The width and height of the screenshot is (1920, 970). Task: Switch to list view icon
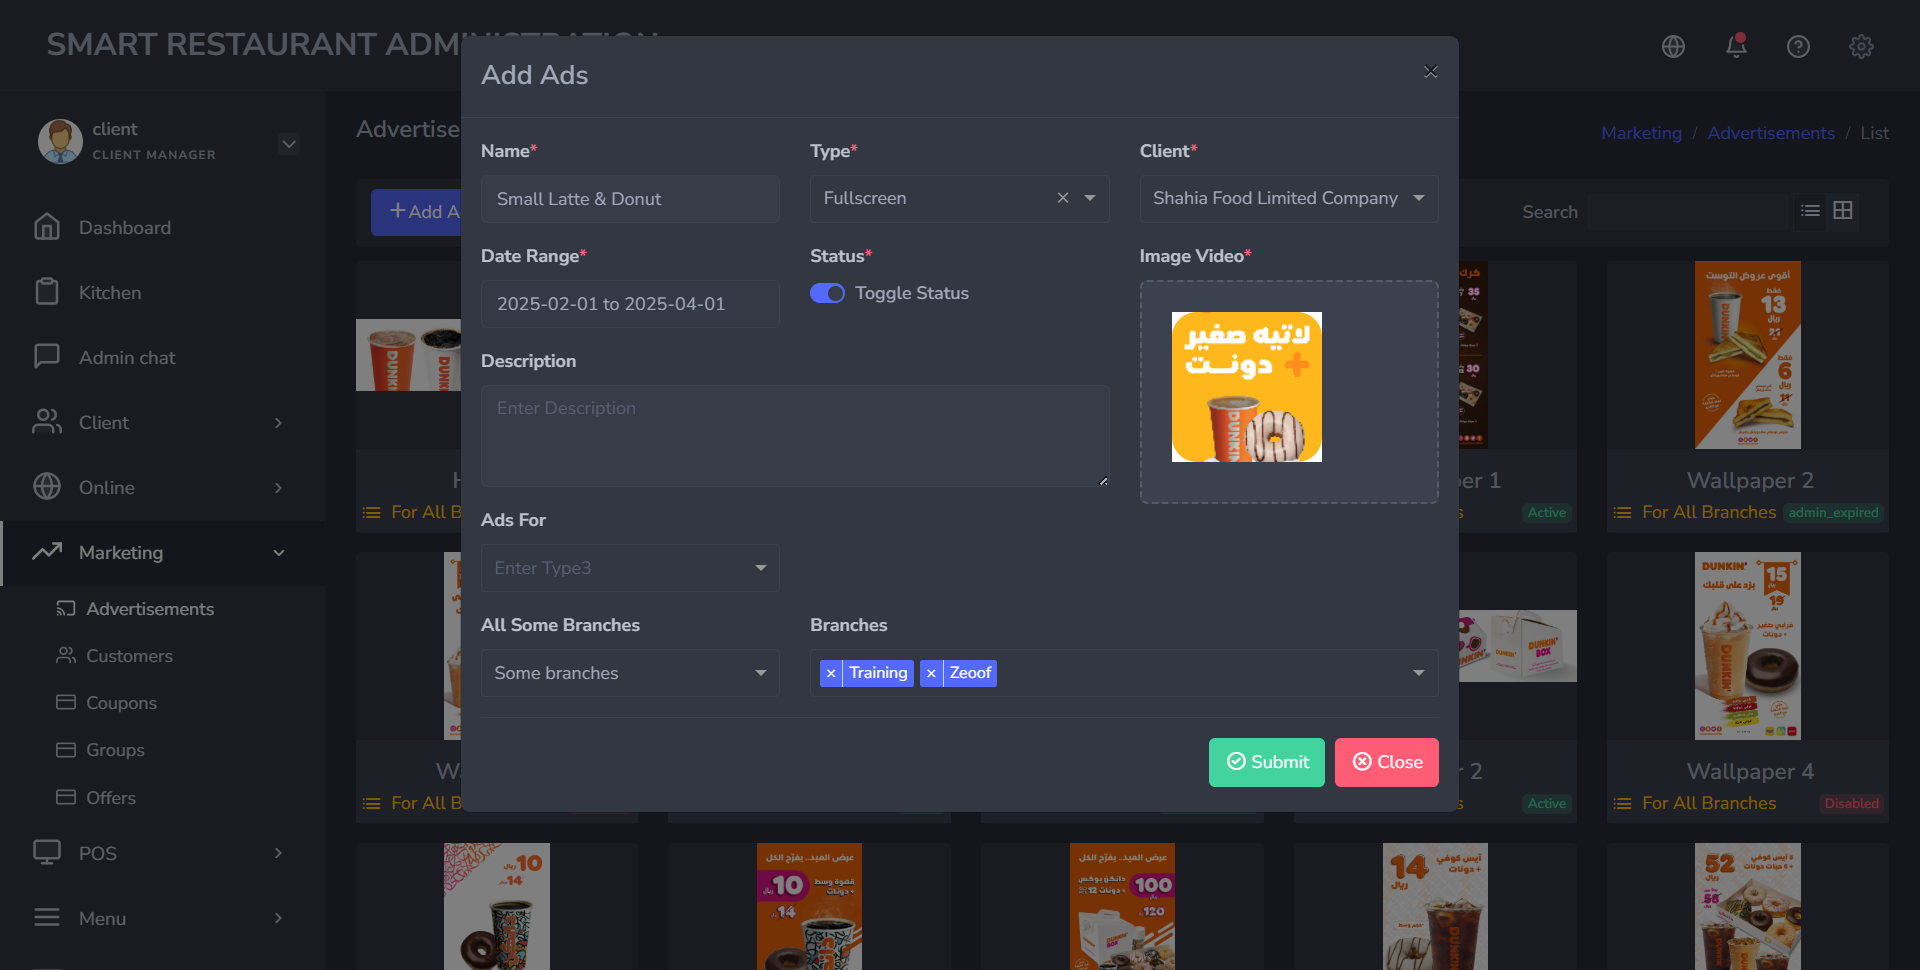coord(1810,211)
